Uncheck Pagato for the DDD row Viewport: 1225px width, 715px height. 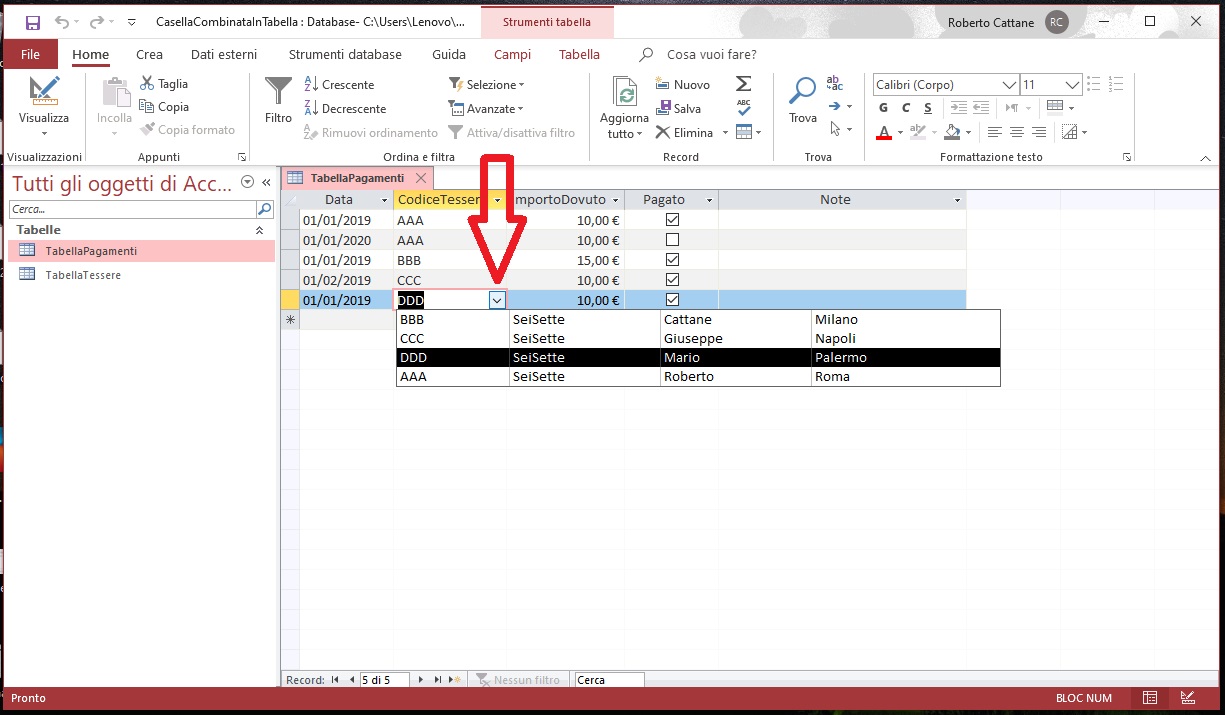673,300
